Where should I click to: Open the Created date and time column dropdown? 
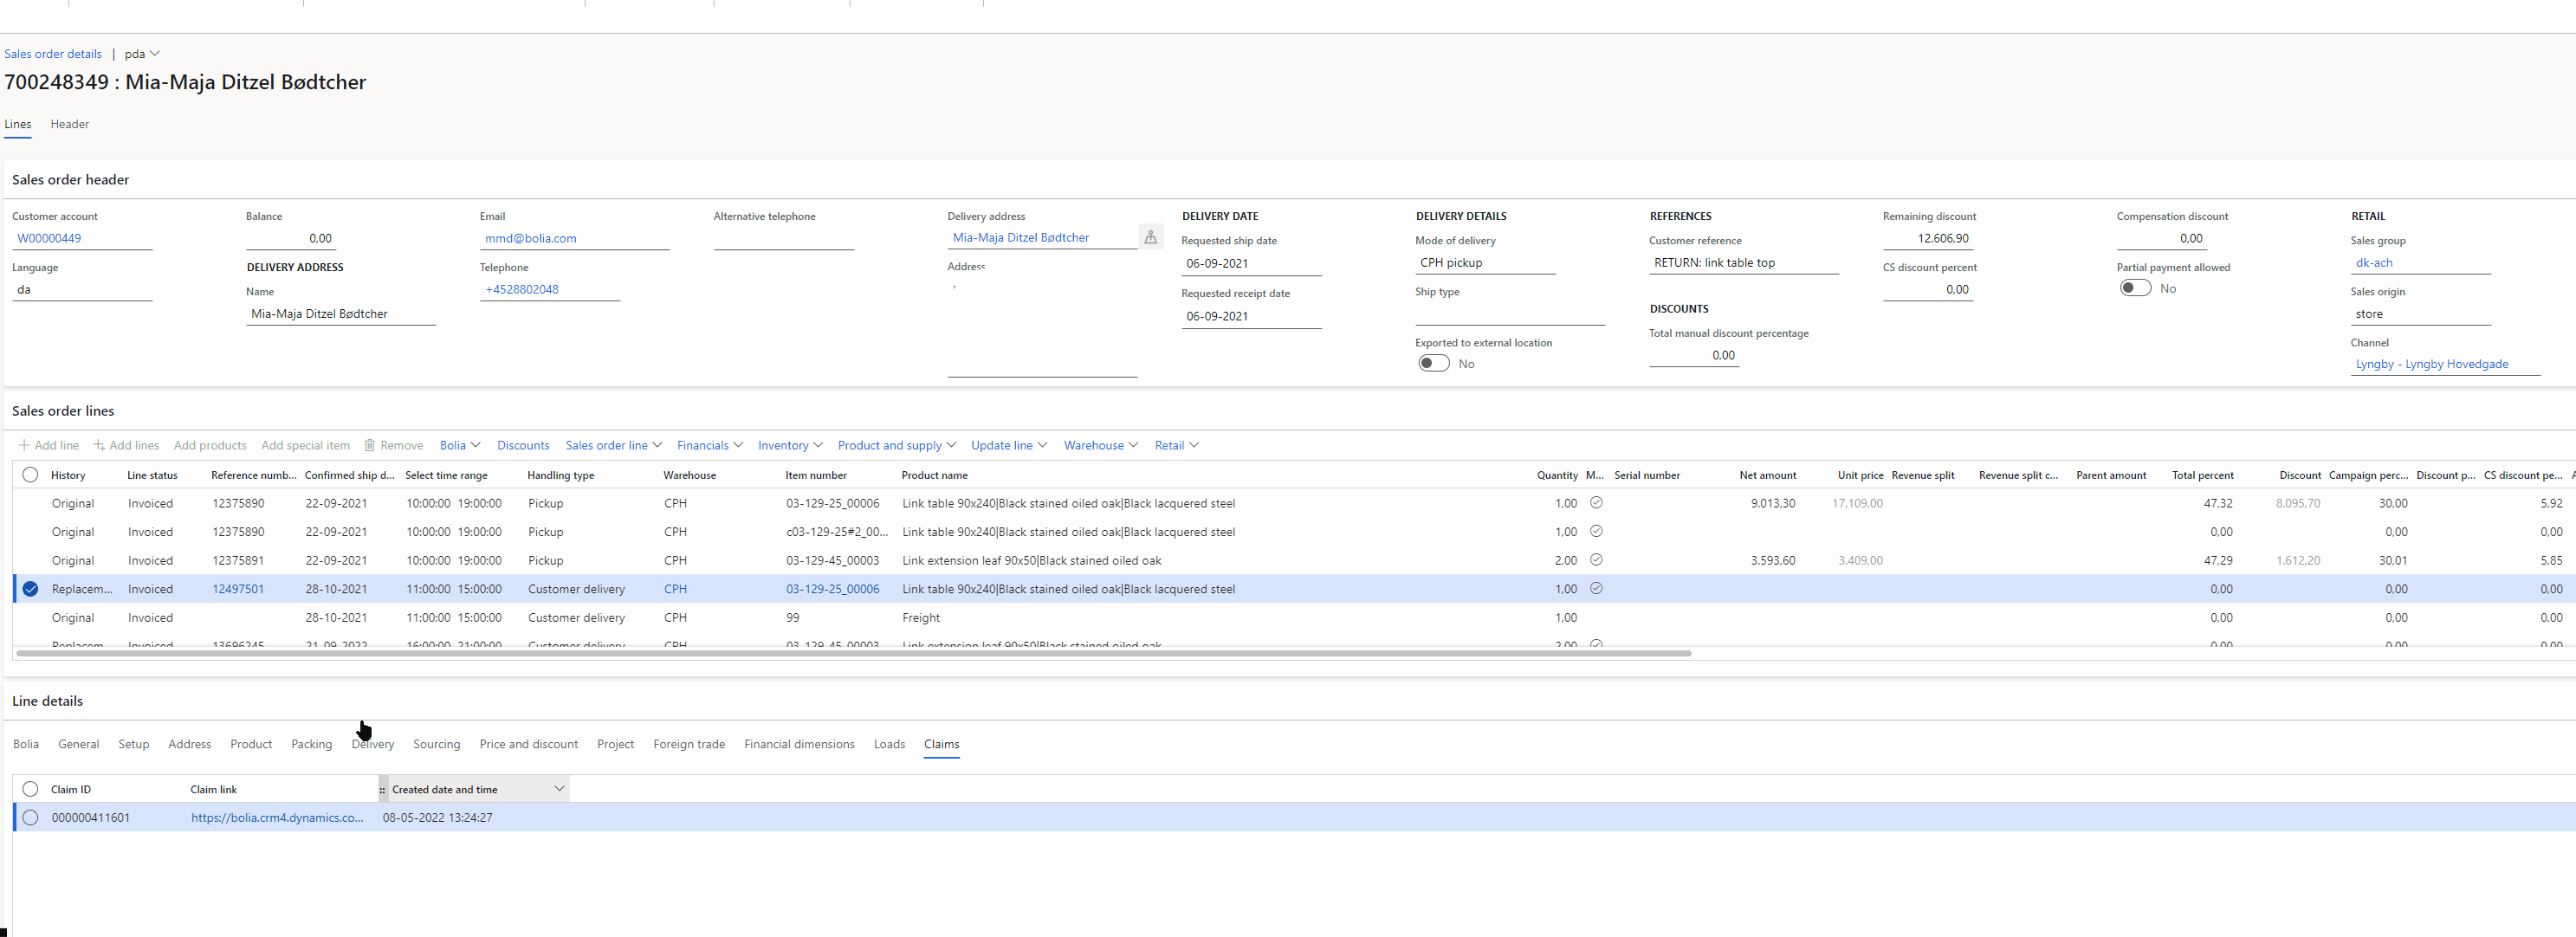560,789
